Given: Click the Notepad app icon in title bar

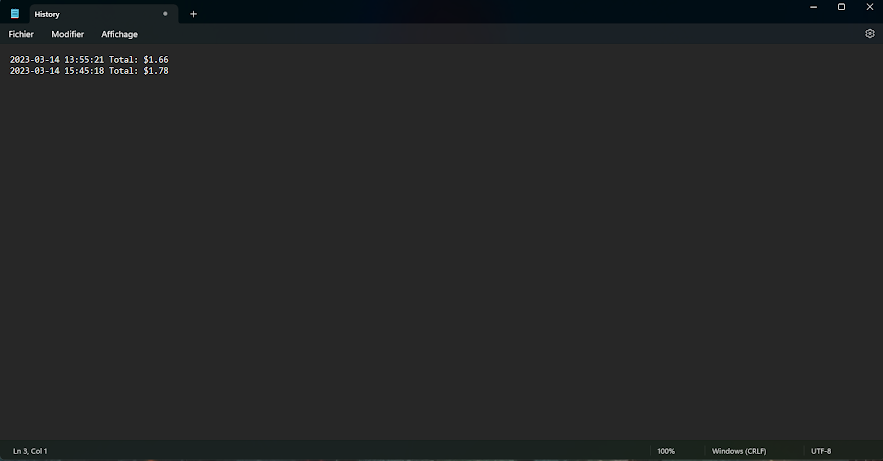Looking at the screenshot, I should [x=15, y=14].
